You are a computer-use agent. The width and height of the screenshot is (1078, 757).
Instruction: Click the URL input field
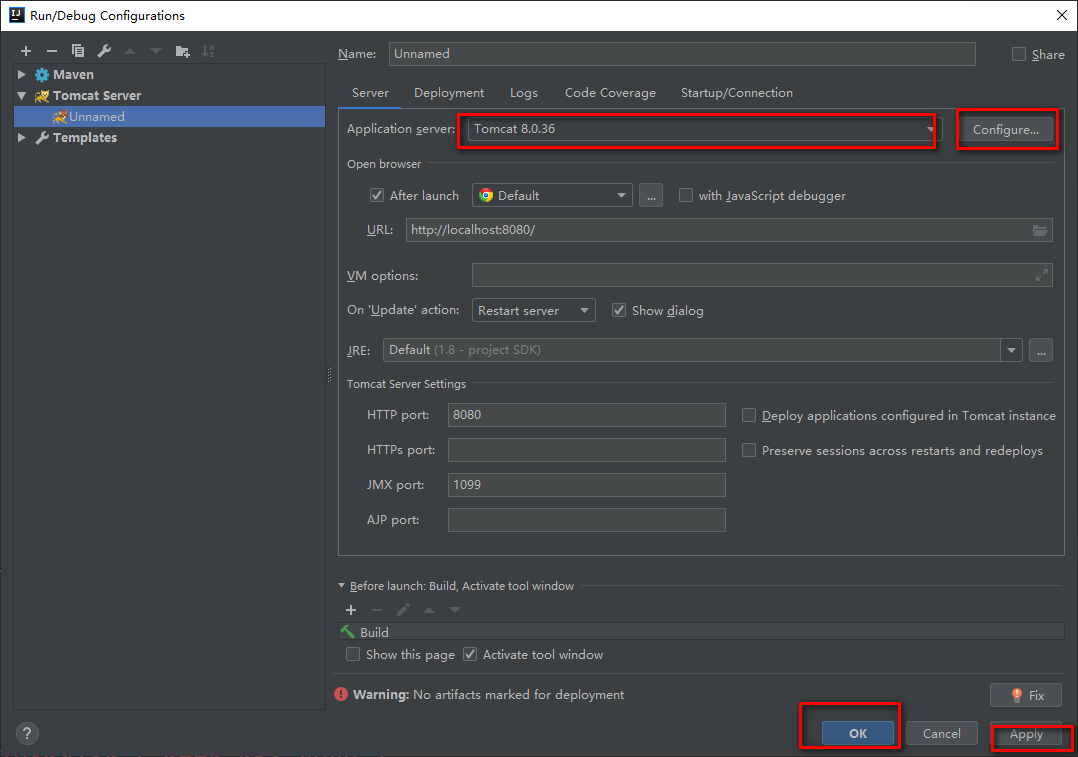click(x=729, y=230)
